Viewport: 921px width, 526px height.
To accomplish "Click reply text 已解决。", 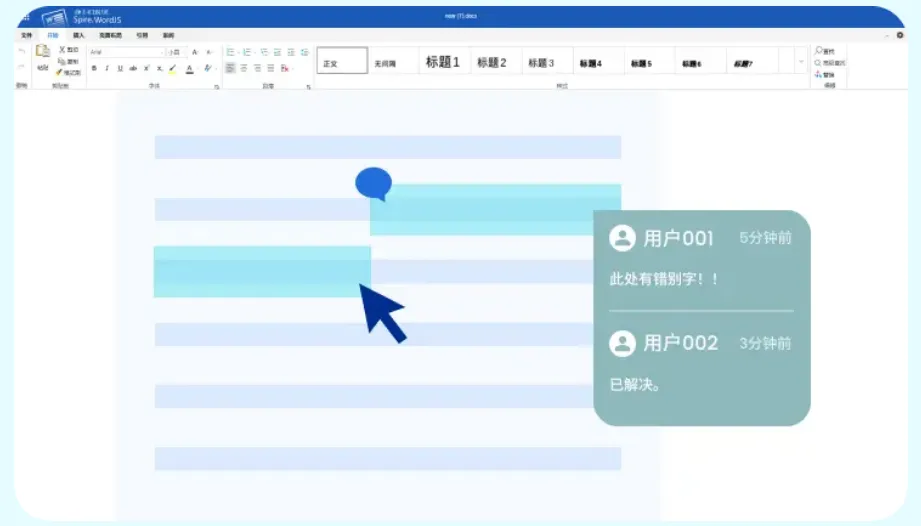I will pos(634,385).
